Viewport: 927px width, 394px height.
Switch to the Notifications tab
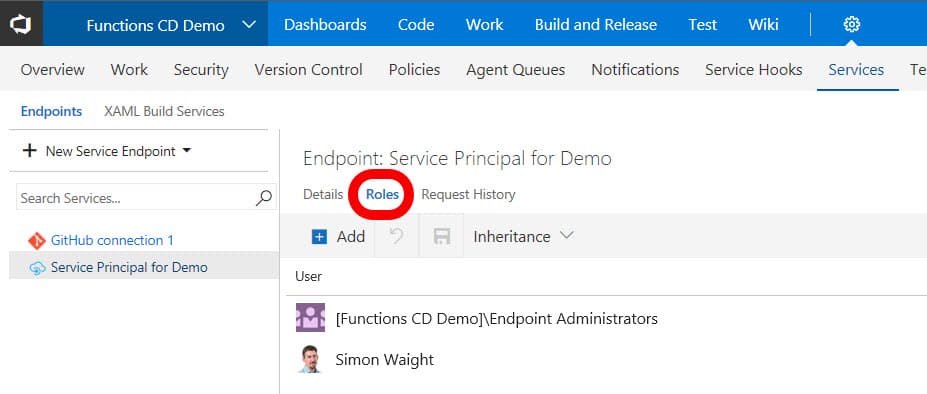click(635, 70)
